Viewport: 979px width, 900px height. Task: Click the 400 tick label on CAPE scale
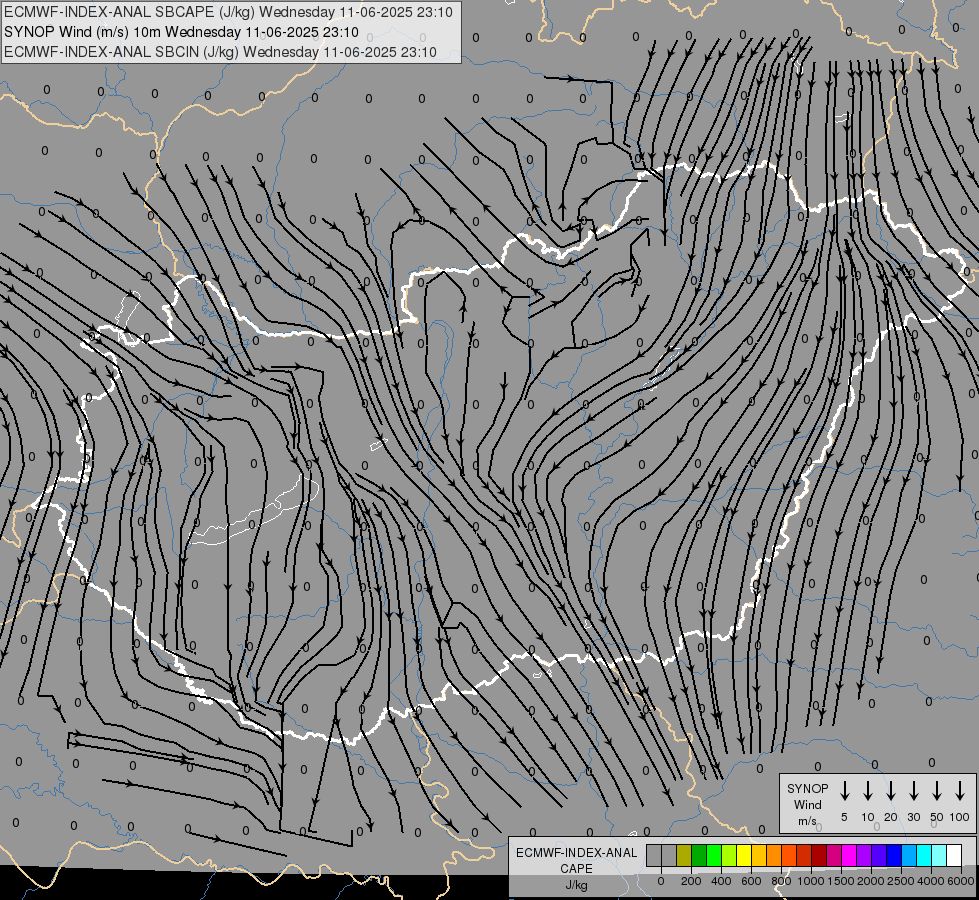click(721, 881)
